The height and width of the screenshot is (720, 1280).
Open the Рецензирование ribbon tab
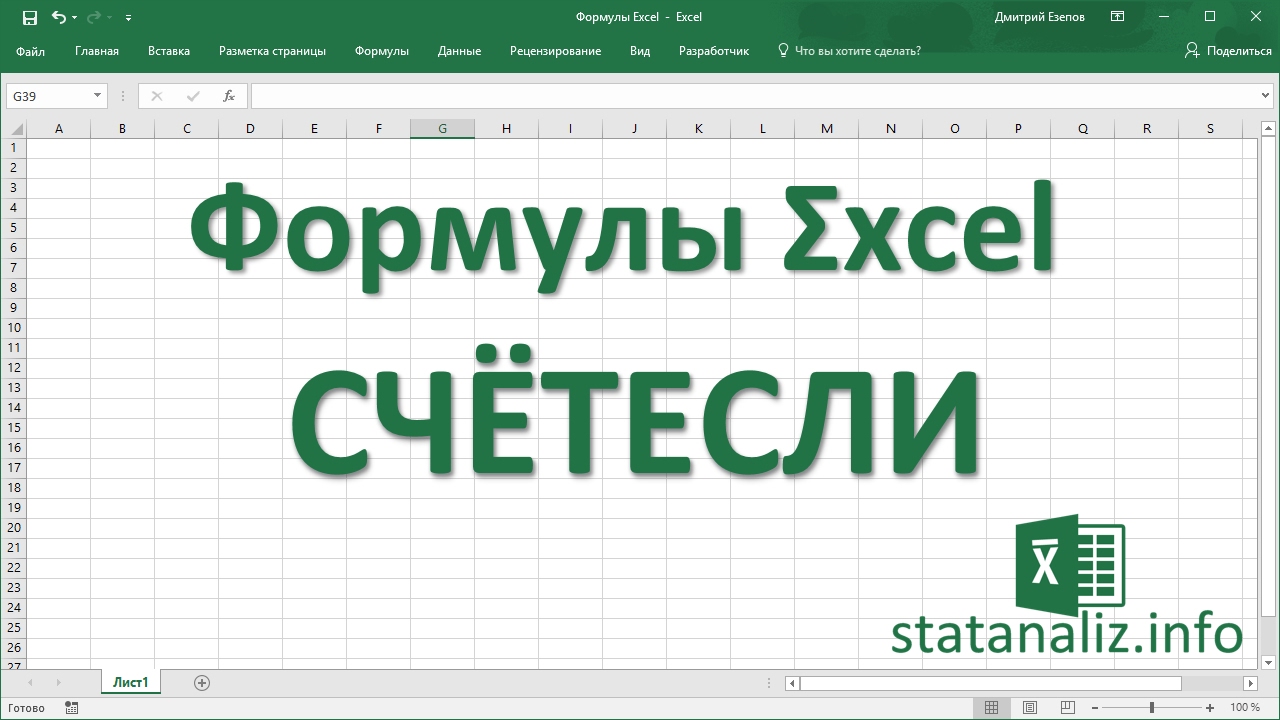pos(555,51)
